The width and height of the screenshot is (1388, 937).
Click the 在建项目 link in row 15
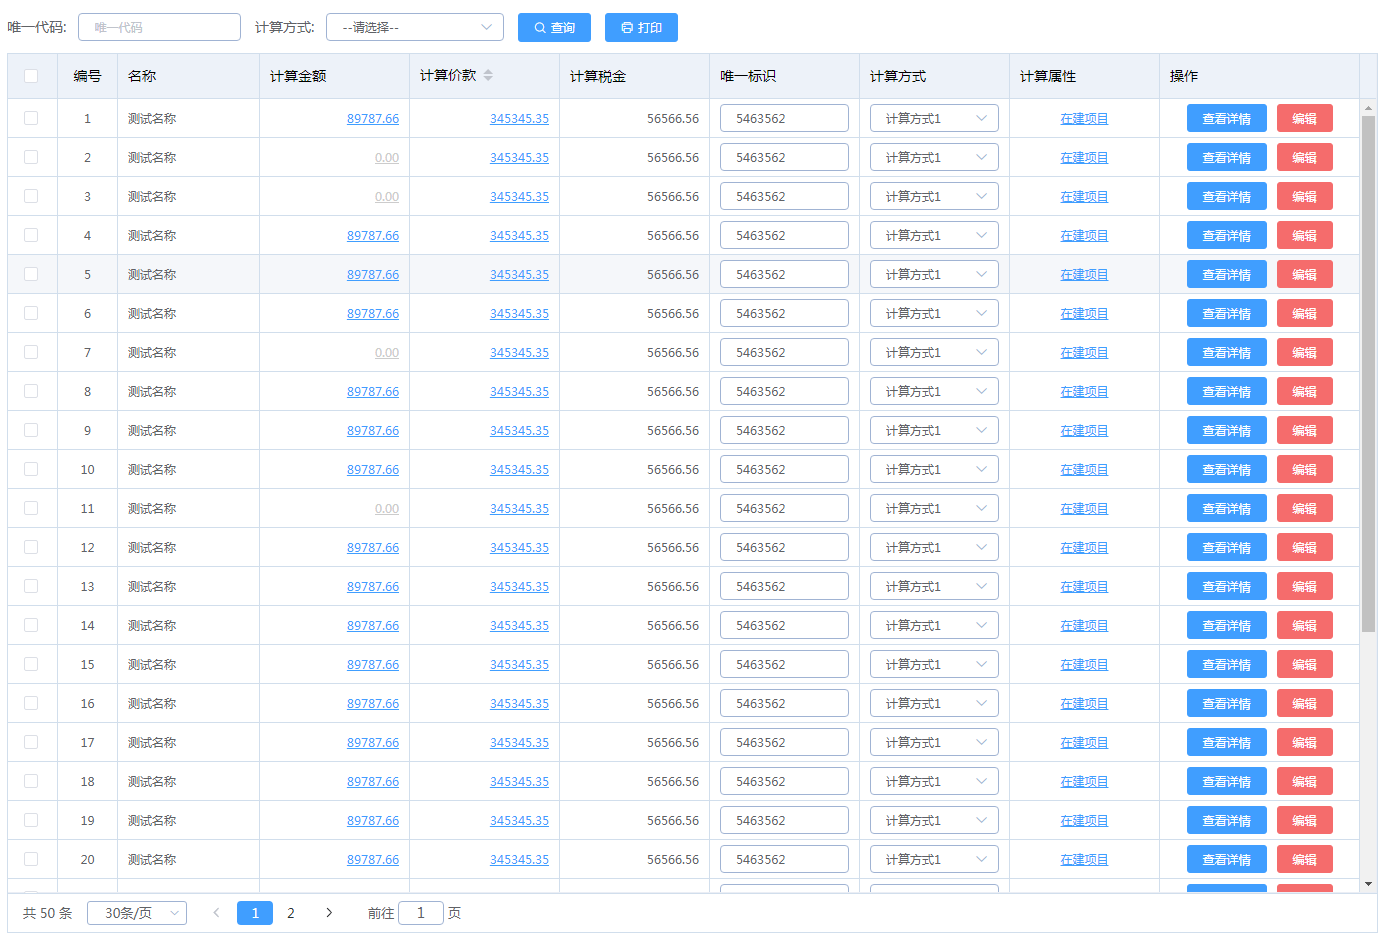1084,664
